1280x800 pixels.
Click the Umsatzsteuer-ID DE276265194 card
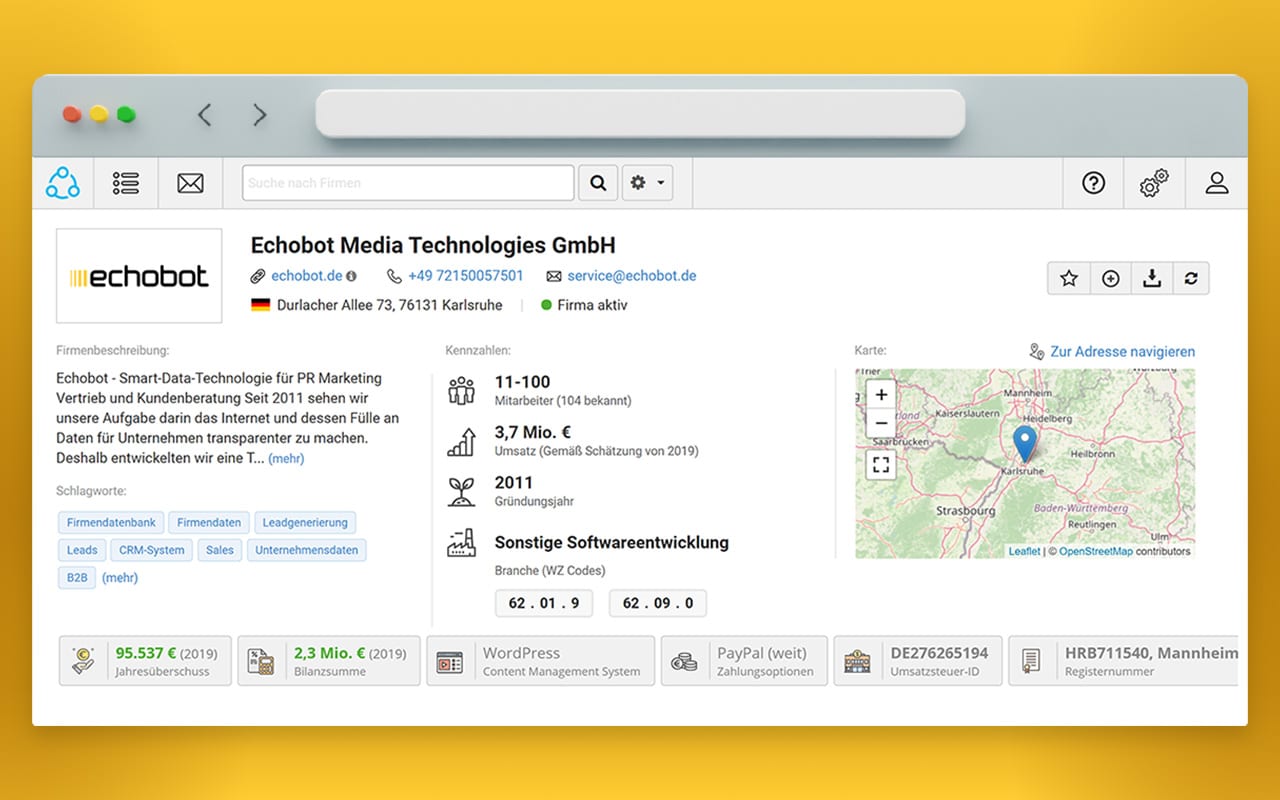918,661
